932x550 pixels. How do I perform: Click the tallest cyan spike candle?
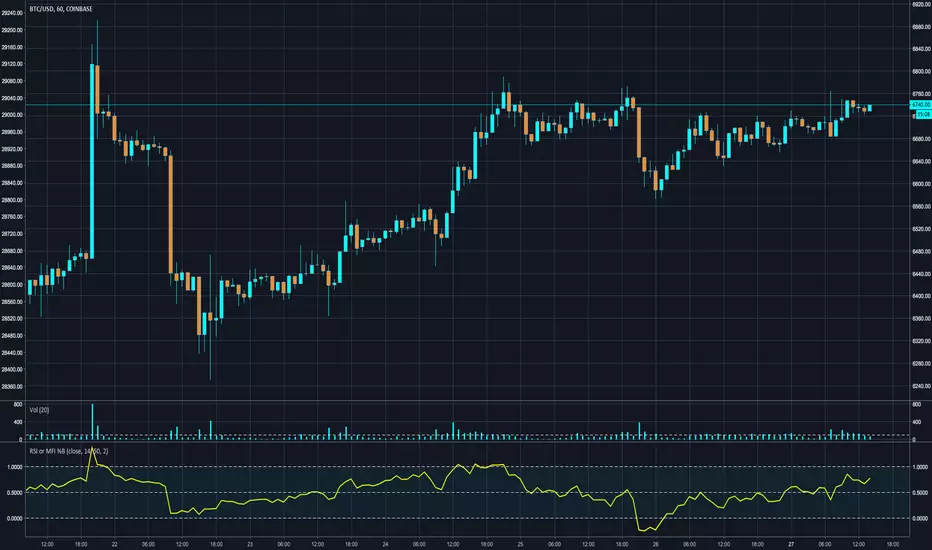click(x=92, y=161)
